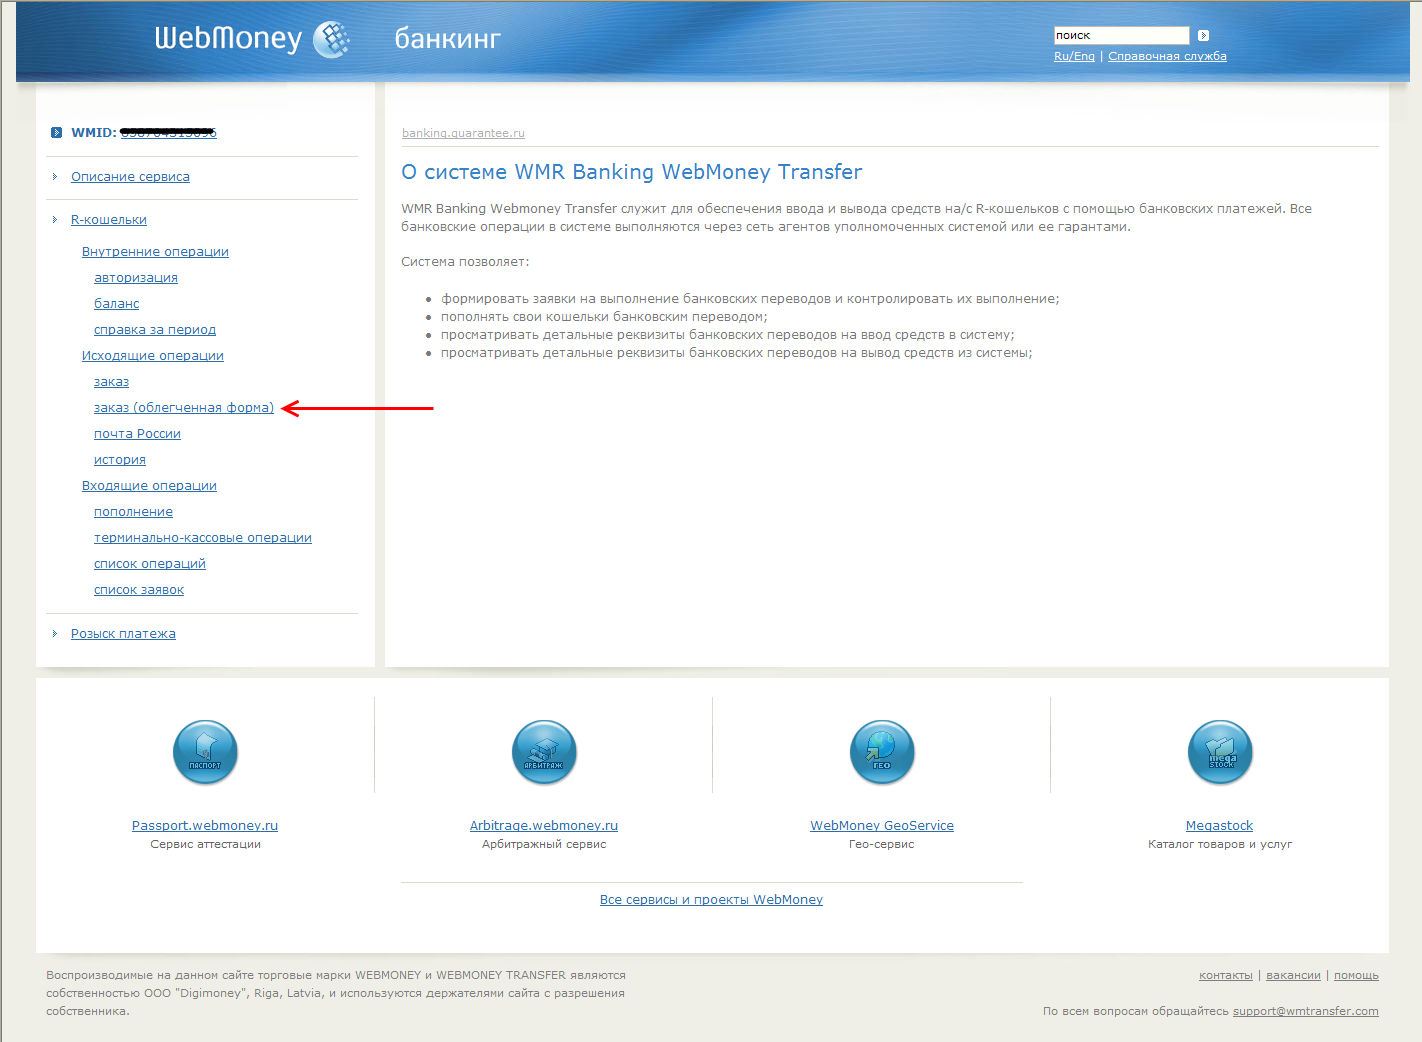Open Megastock text link

click(1219, 826)
